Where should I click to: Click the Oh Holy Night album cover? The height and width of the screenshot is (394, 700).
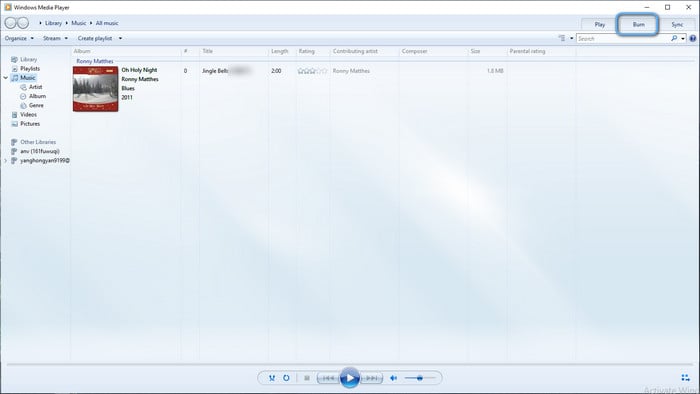click(x=96, y=89)
